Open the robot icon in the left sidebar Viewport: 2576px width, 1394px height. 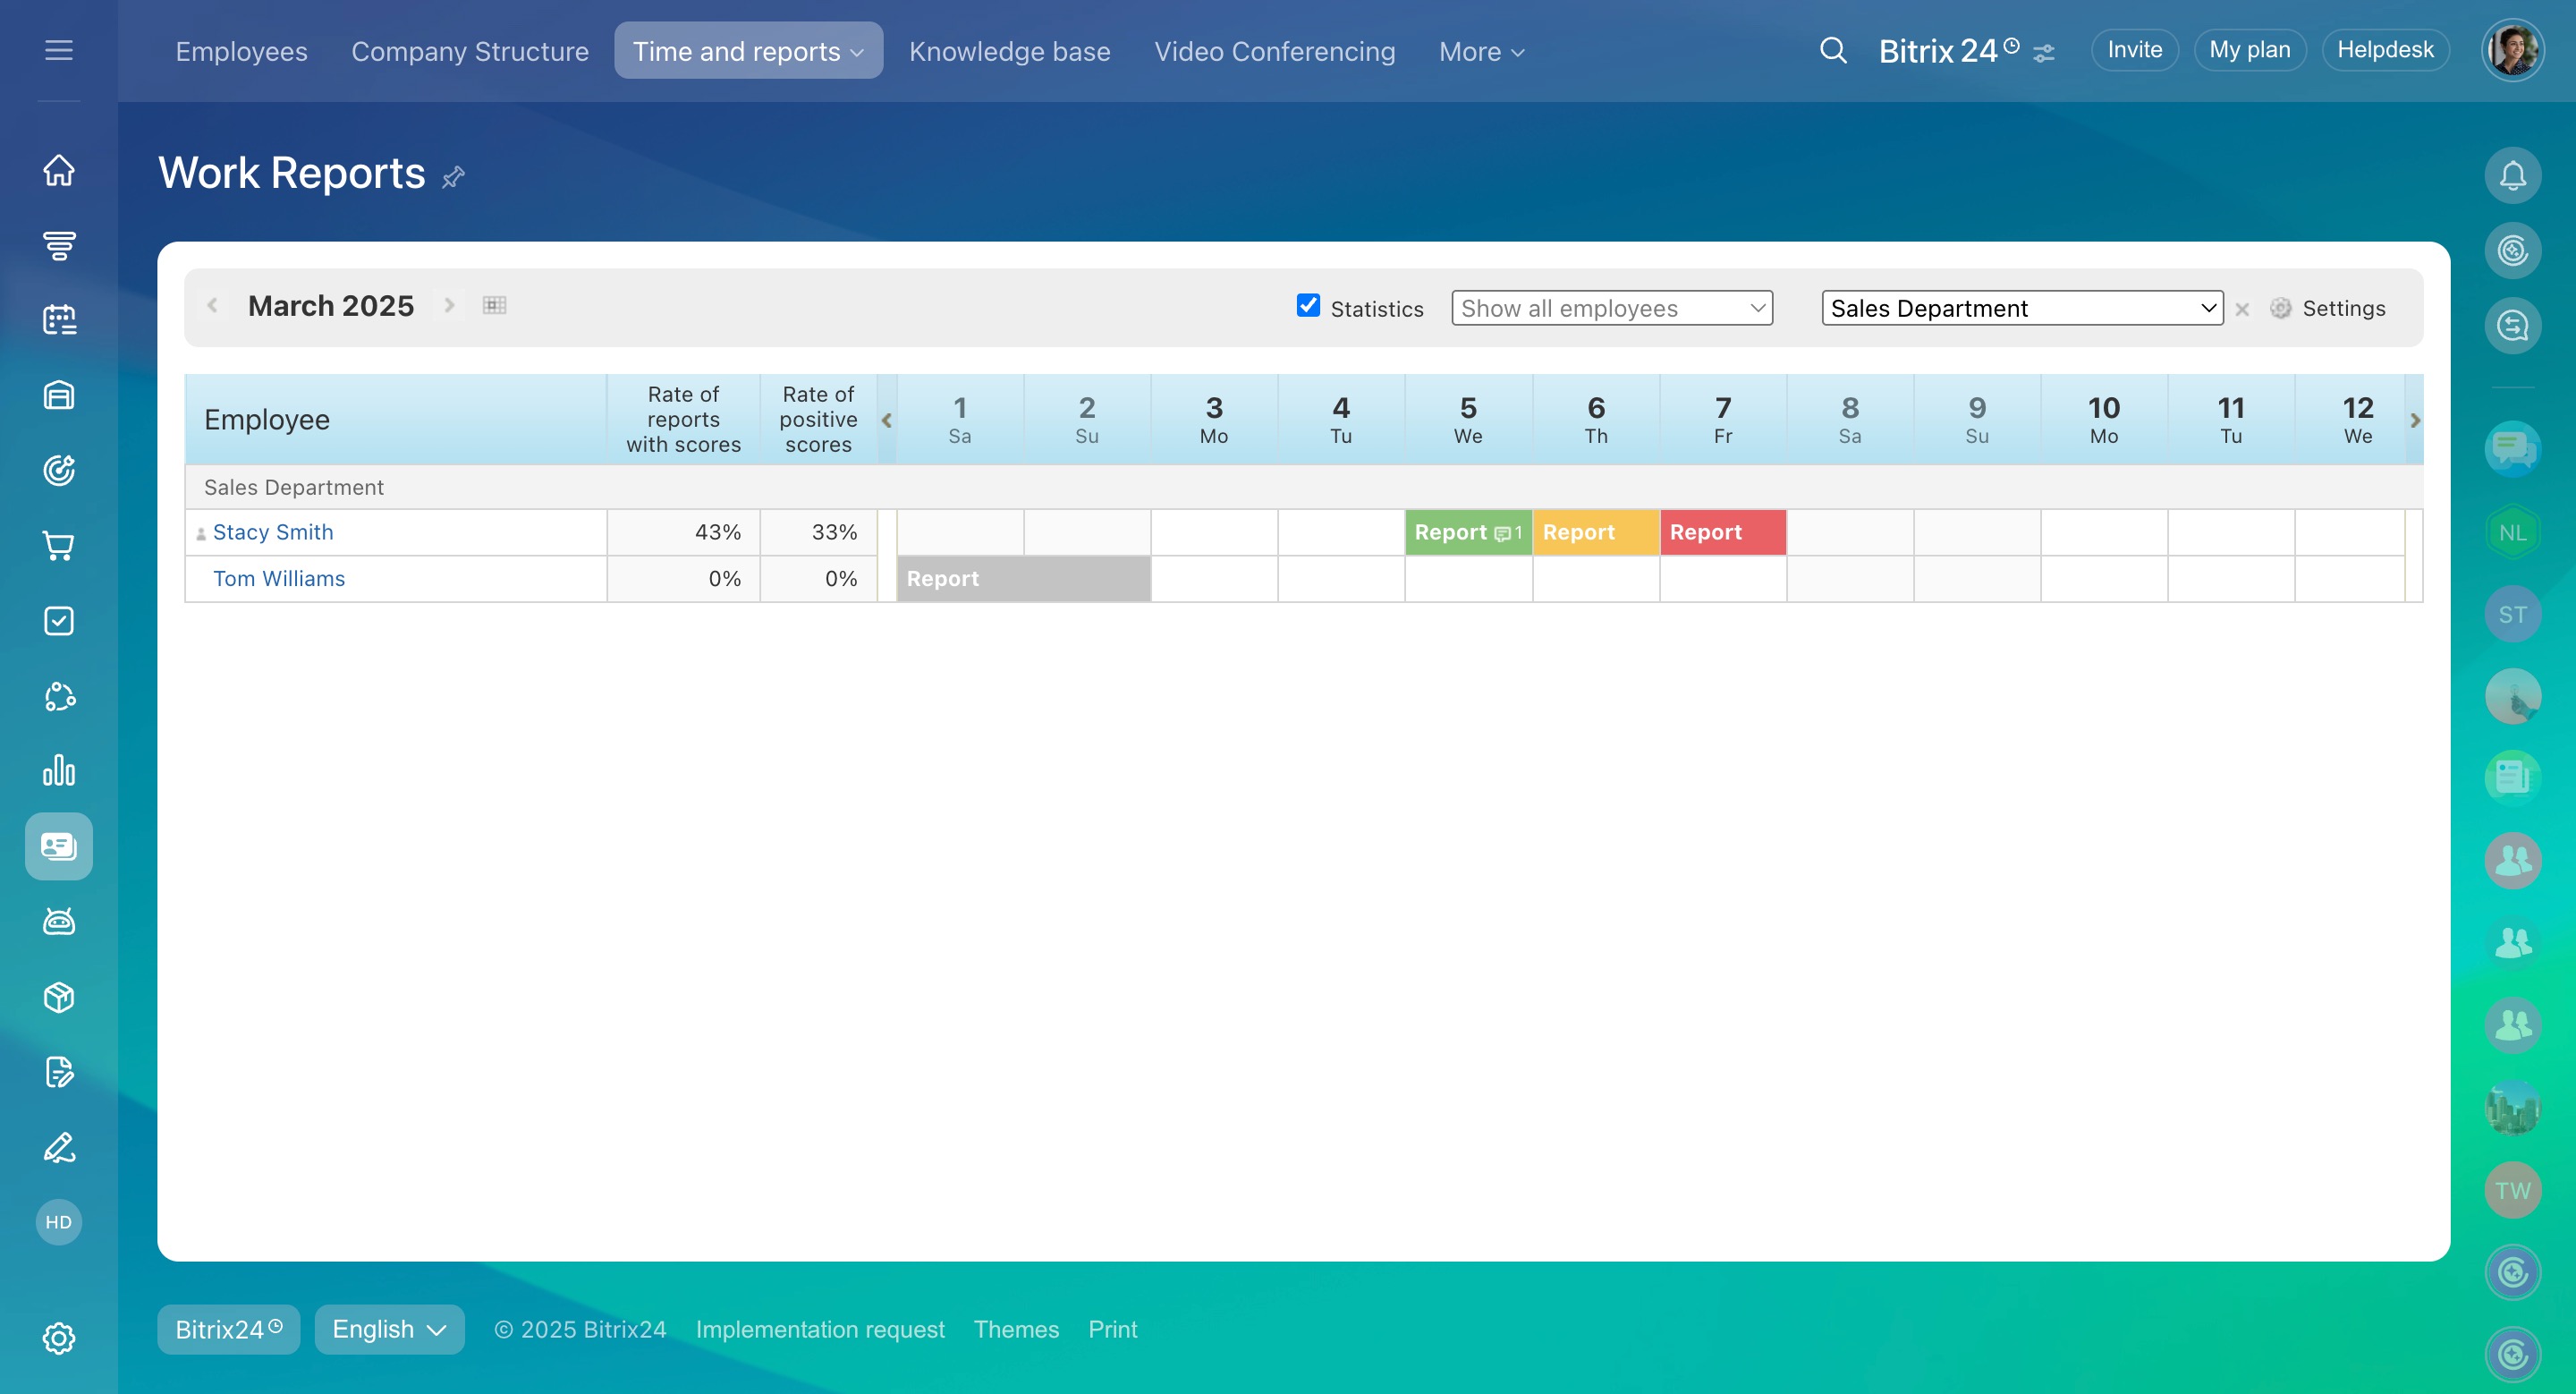pos(59,922)
